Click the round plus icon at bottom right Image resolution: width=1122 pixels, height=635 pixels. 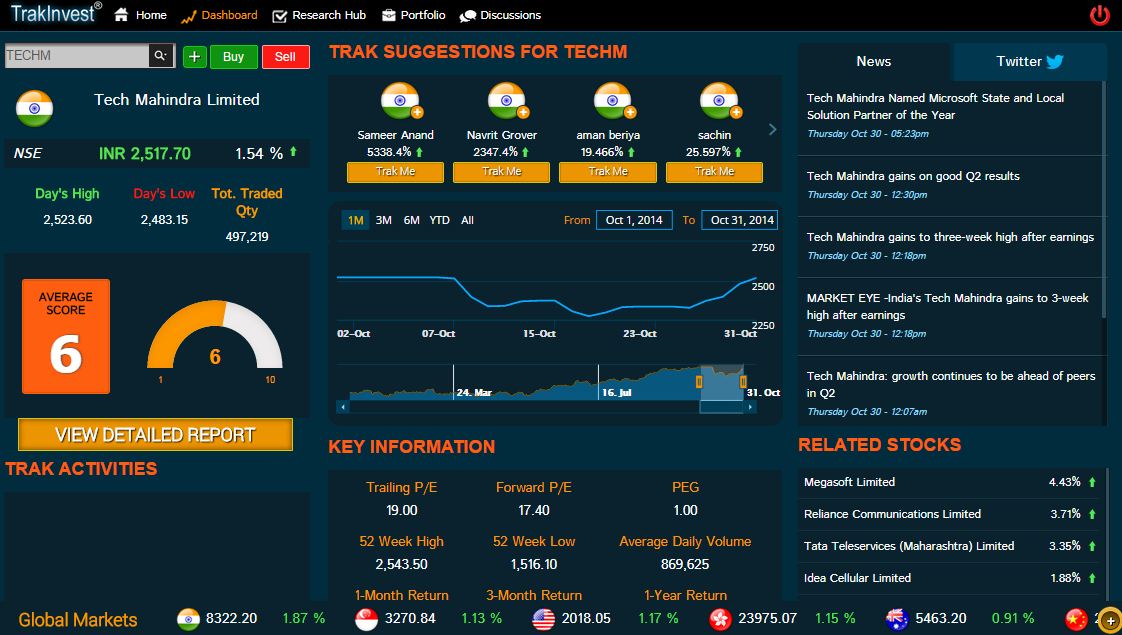[x=1109, y=621]
